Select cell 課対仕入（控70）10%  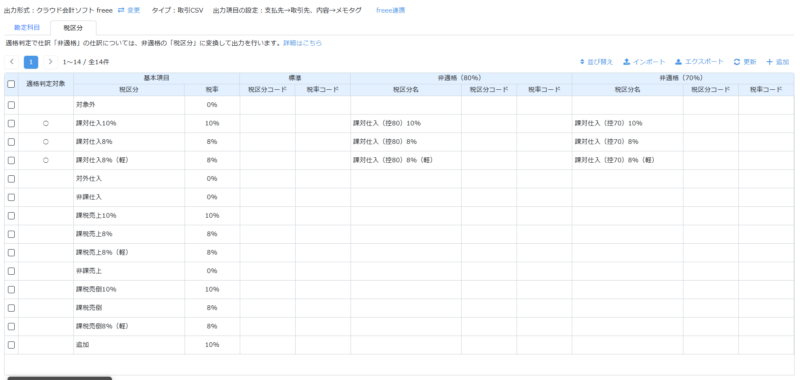tap(628, 123)
